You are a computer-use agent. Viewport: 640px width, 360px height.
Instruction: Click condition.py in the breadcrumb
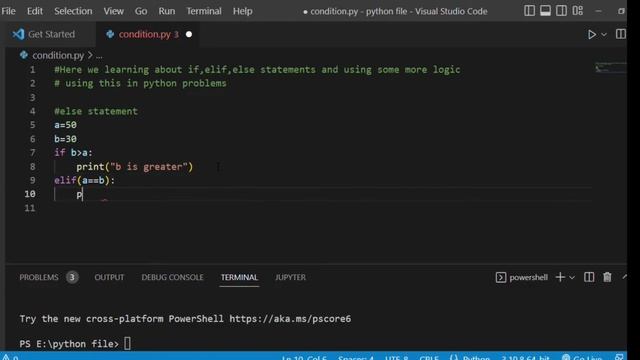point(58,55)
